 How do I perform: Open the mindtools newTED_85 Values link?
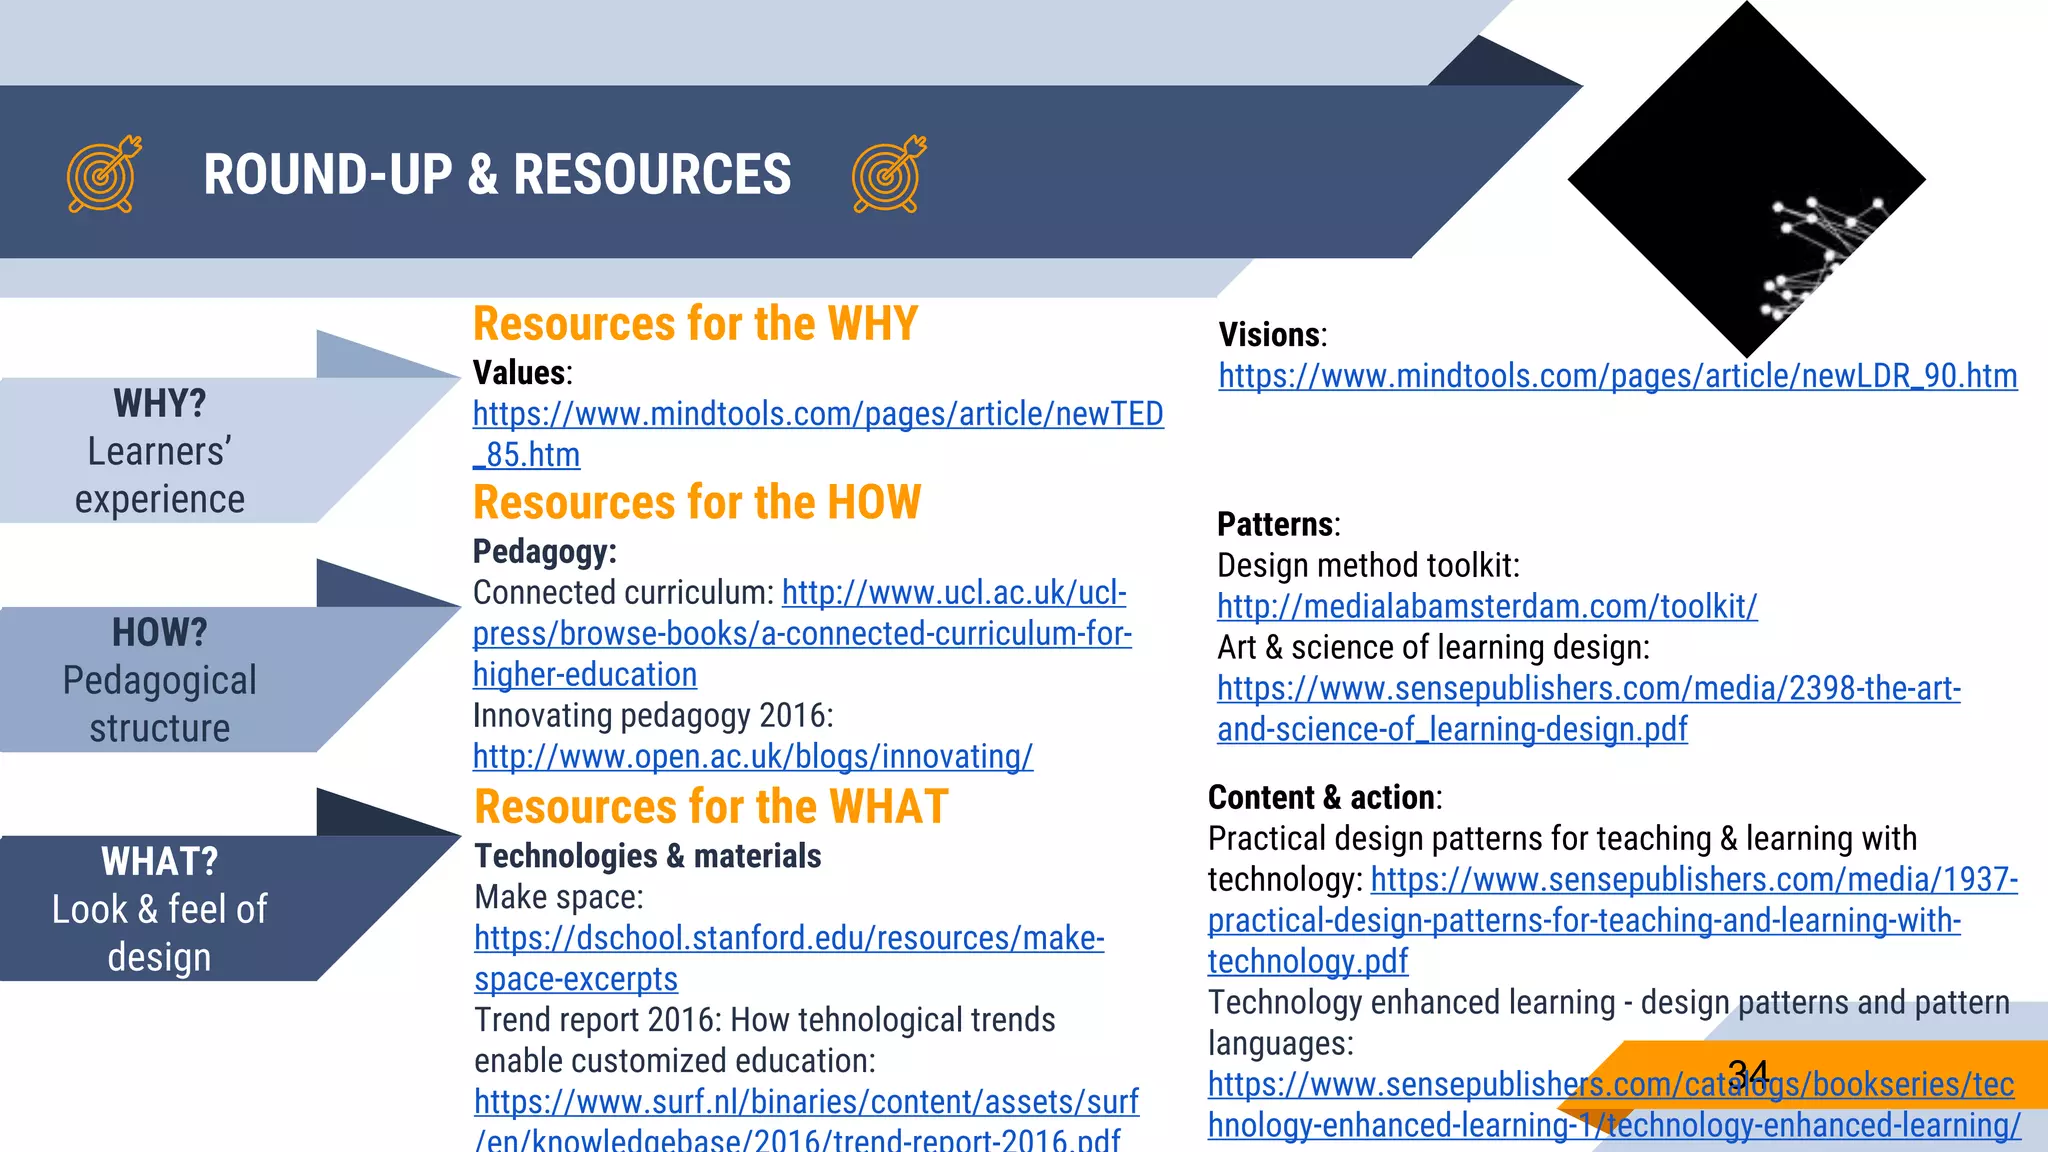(x=818, y=434)
